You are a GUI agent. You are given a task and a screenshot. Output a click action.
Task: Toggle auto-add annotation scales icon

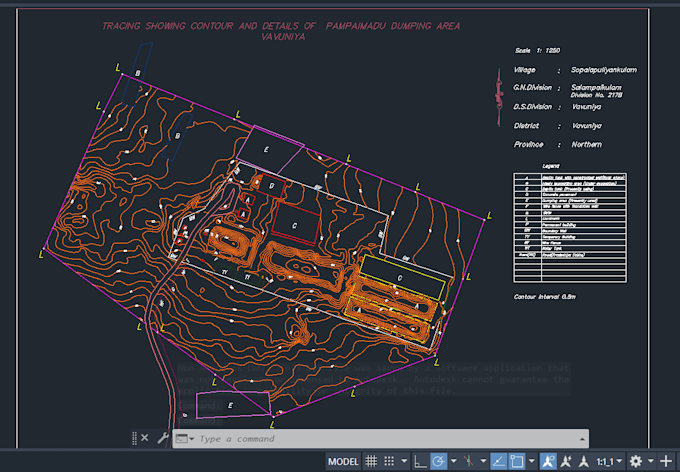tap(566, 462)
